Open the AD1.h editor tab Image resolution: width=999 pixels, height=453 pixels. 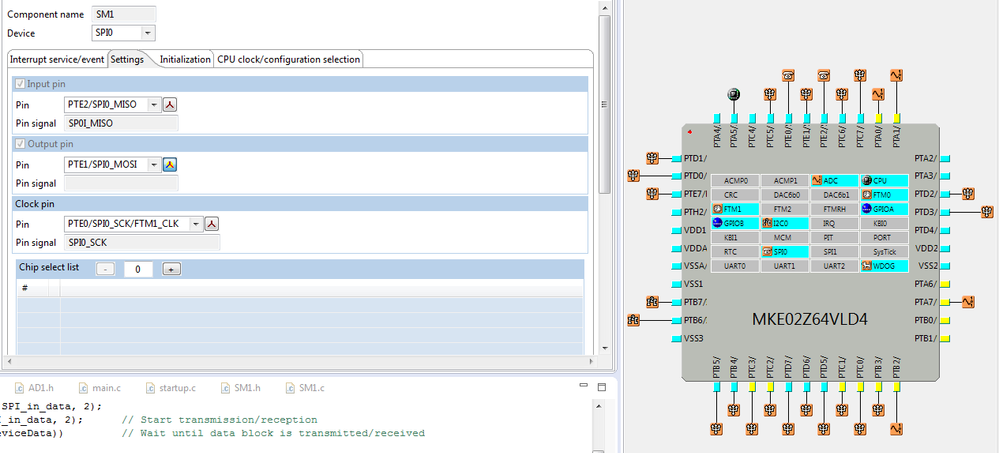[x=35, y=387]
